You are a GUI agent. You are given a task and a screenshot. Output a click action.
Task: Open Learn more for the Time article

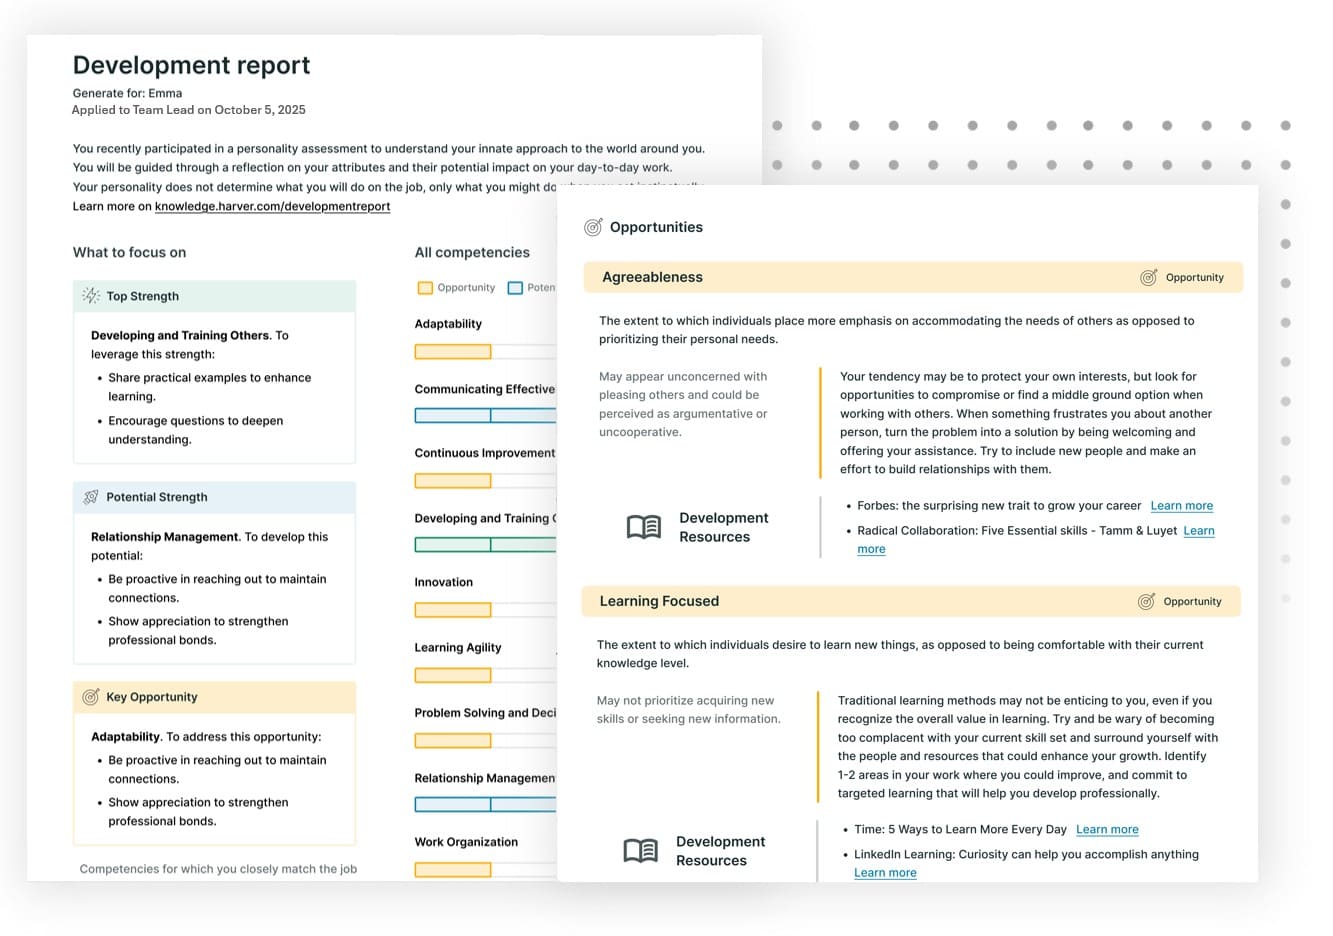point(1107,829)
